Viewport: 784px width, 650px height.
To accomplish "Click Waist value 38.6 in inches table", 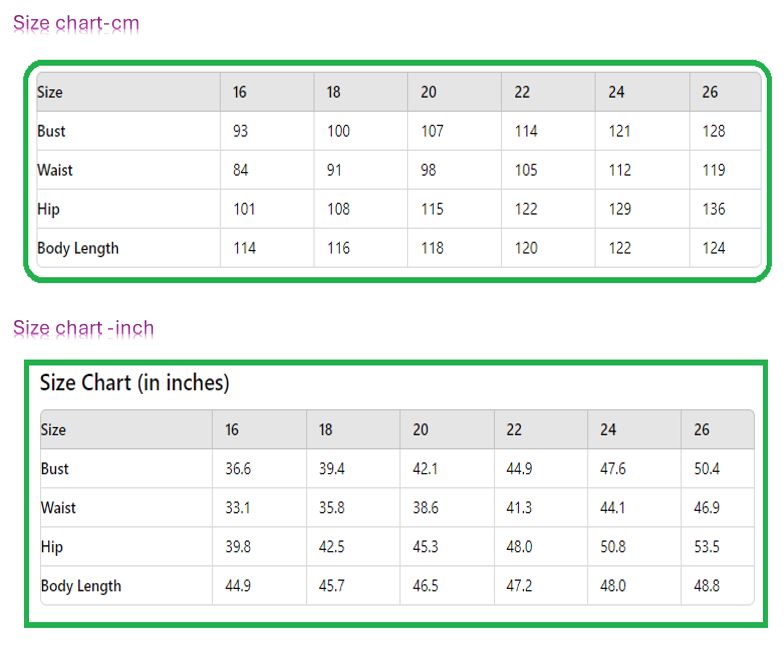I will pos(426,508).
